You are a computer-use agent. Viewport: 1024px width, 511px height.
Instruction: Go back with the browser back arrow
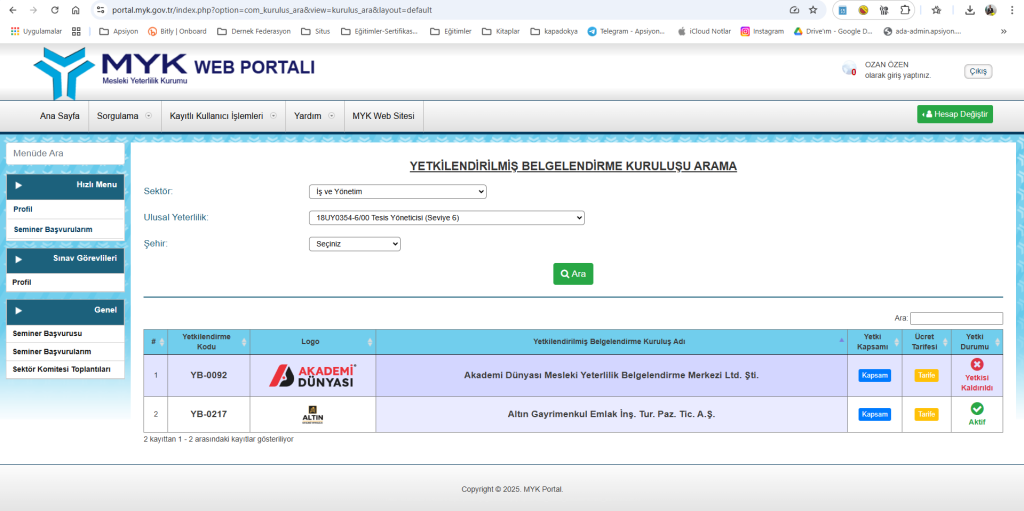pyautogui.click(x=13, y=10)
